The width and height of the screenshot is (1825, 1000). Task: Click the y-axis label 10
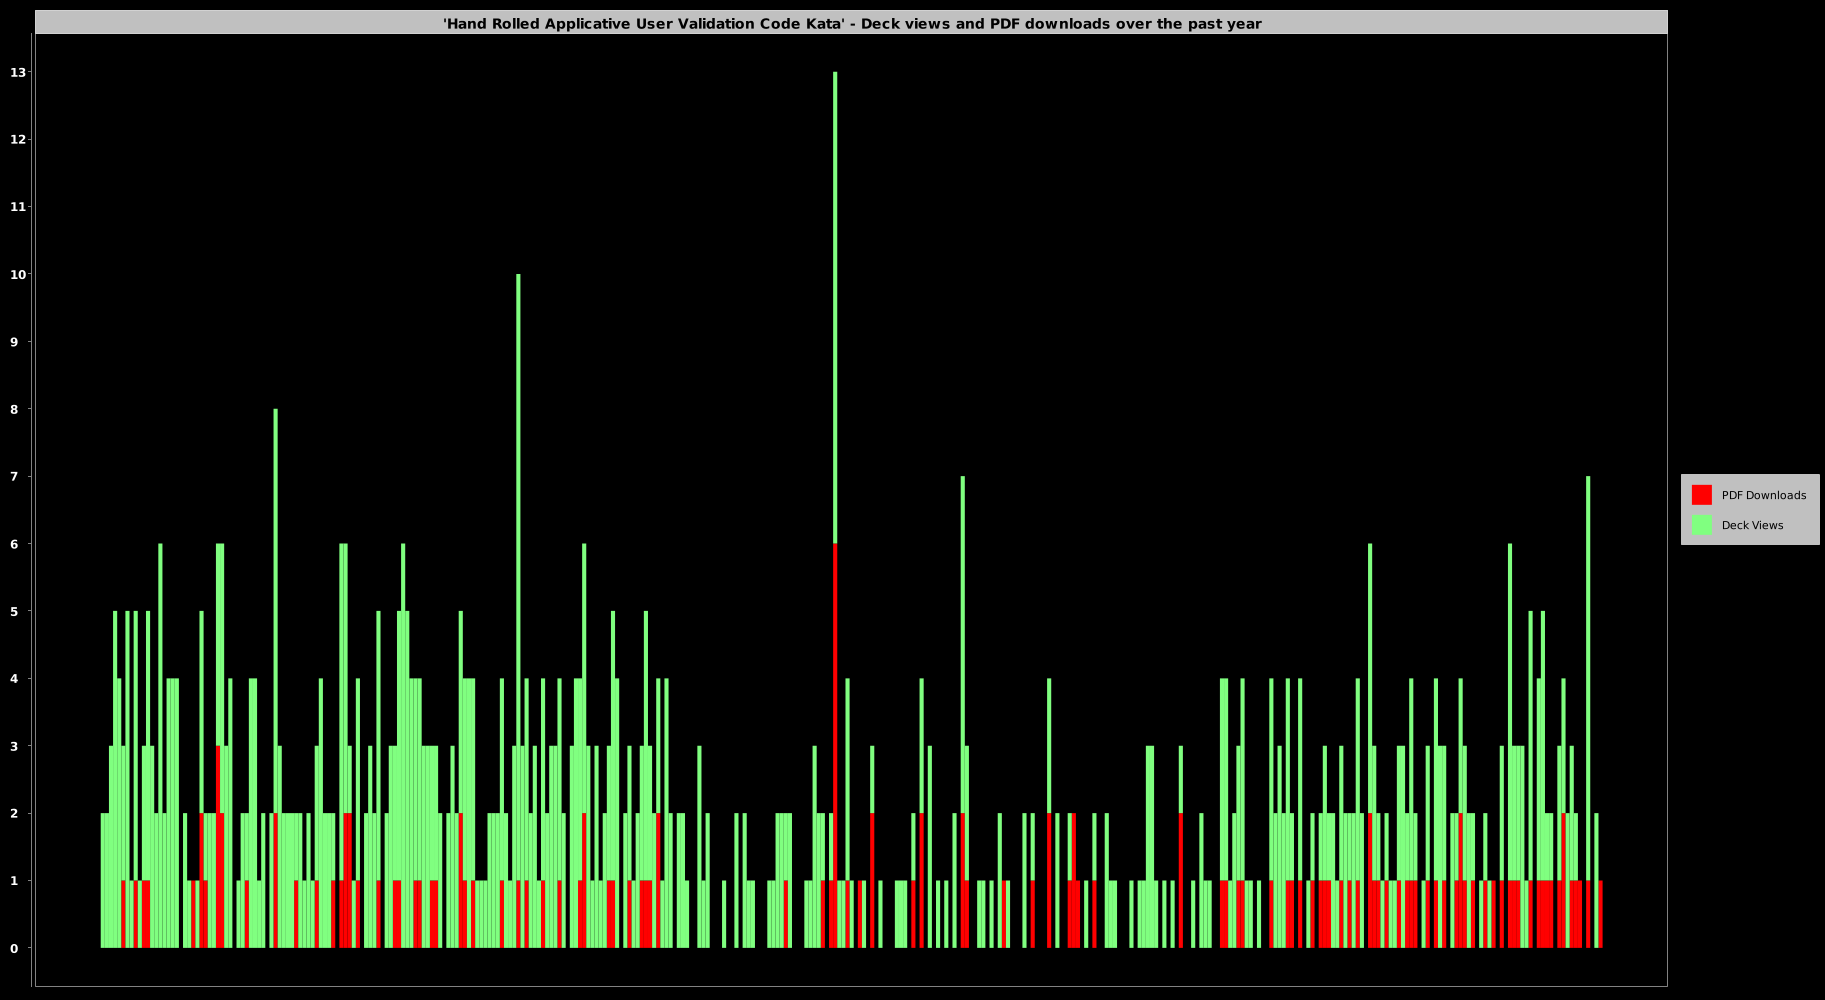[x=17, y=274]
